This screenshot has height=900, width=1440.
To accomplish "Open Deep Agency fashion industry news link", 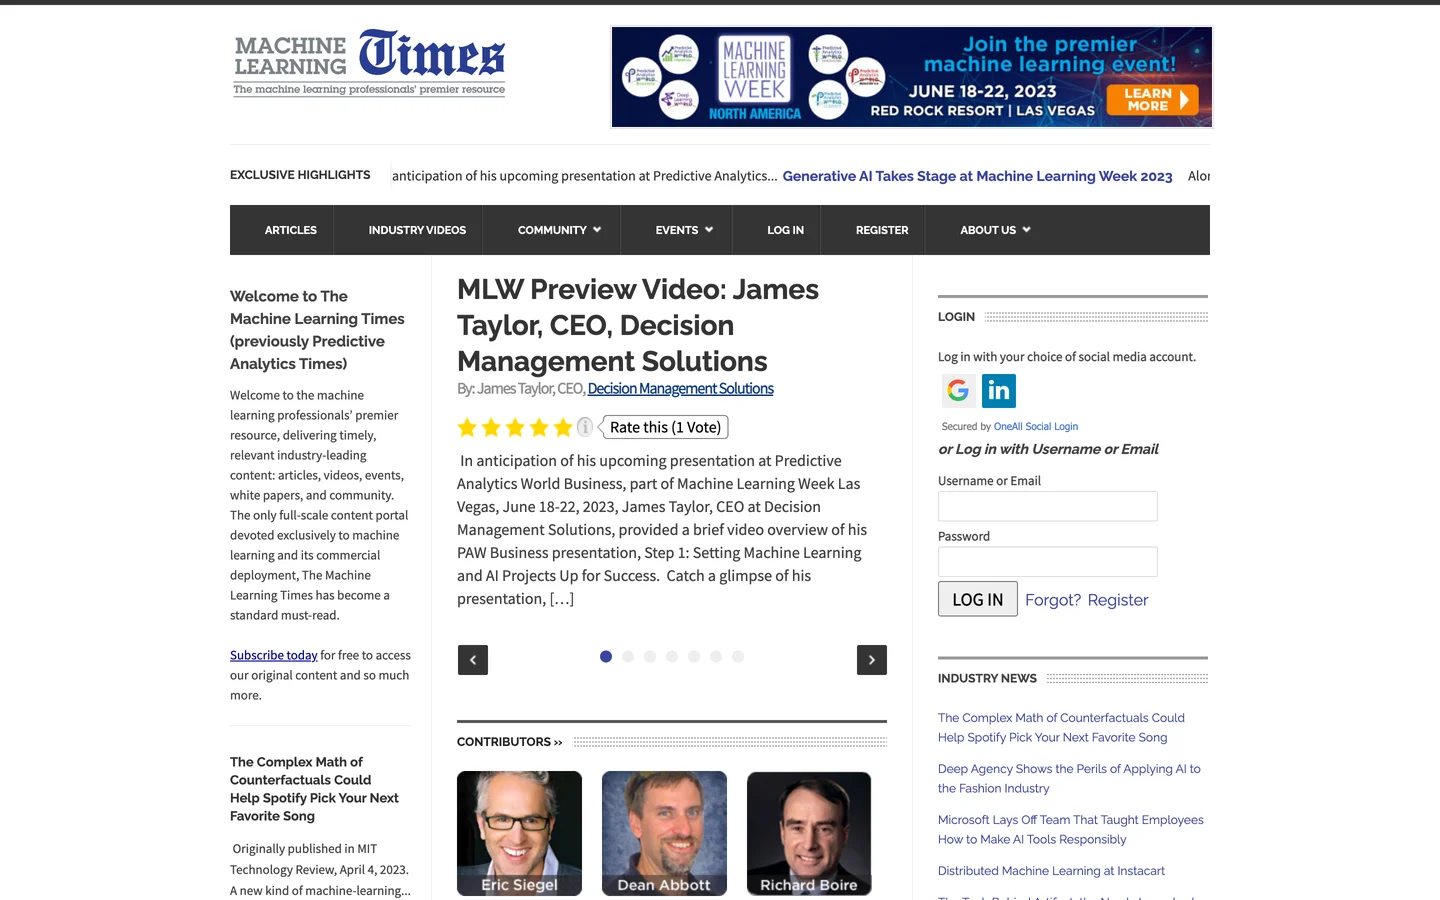I will [x=1069, y=778].
